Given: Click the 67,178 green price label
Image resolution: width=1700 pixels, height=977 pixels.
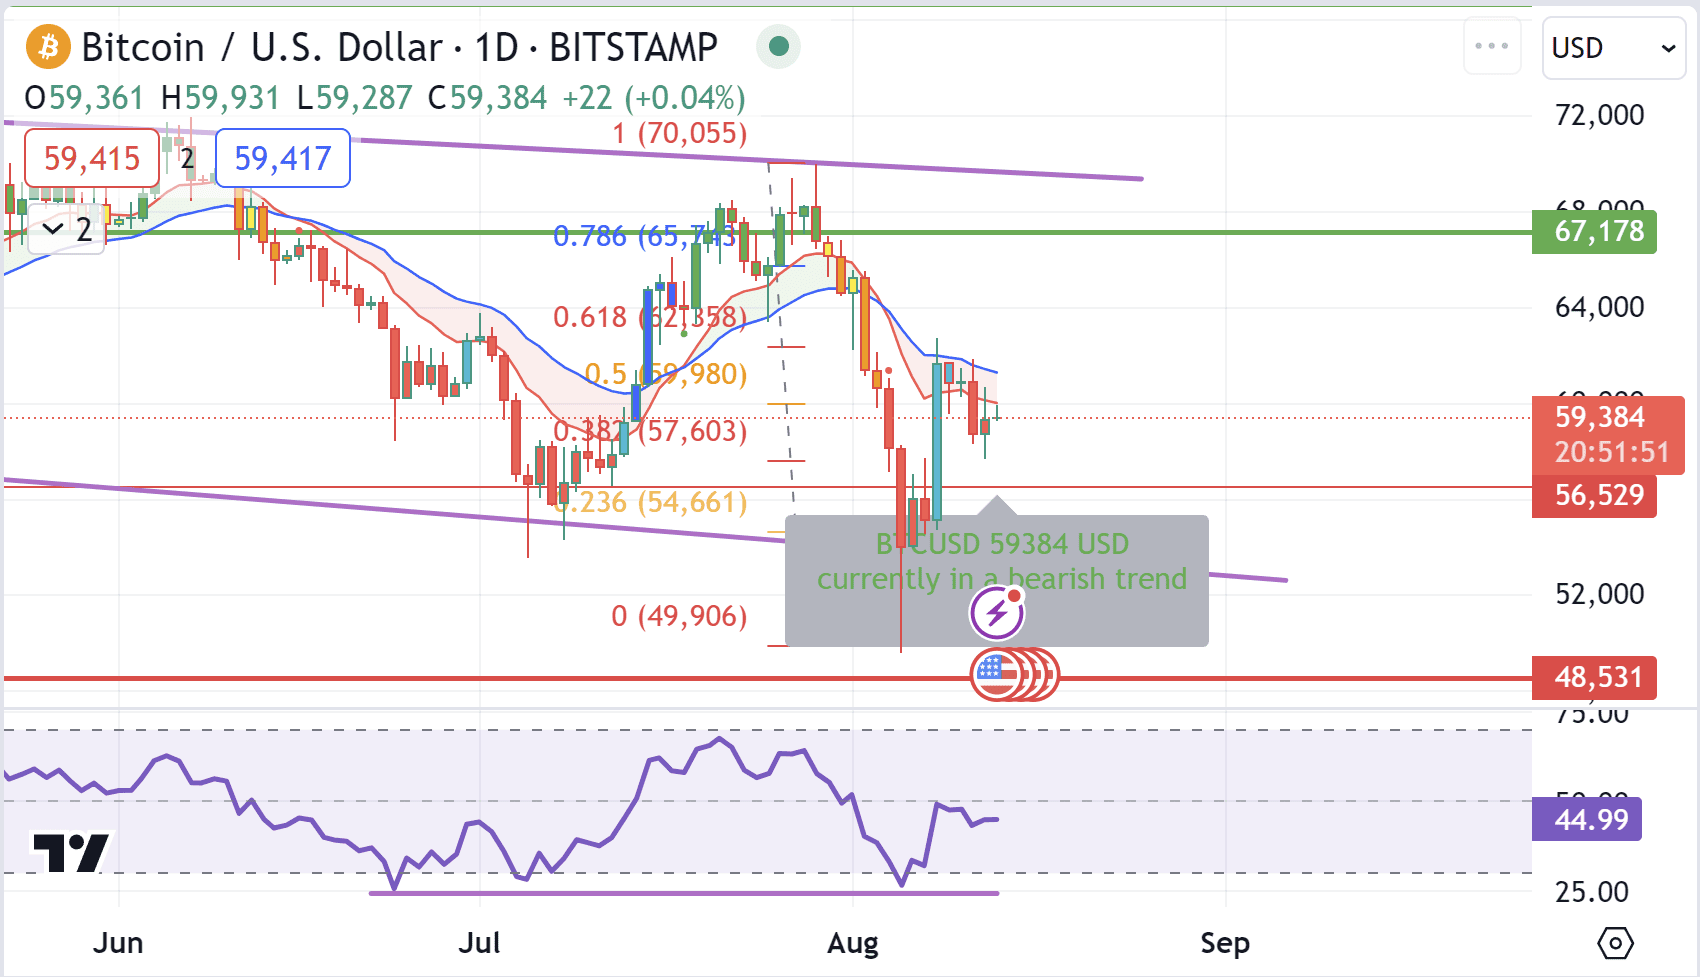Looking at the screenshot, I should click(1594, 231).
